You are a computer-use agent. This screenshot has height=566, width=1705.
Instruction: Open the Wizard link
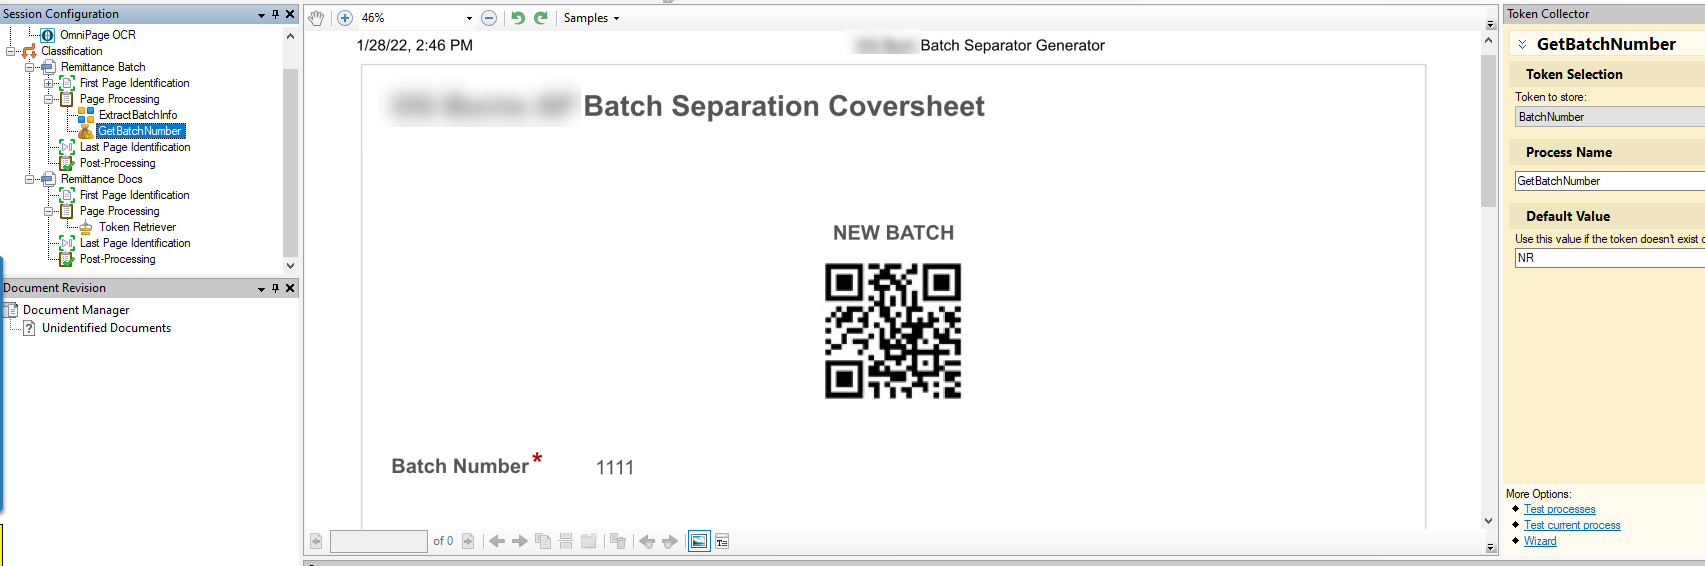click(1540, 541)
